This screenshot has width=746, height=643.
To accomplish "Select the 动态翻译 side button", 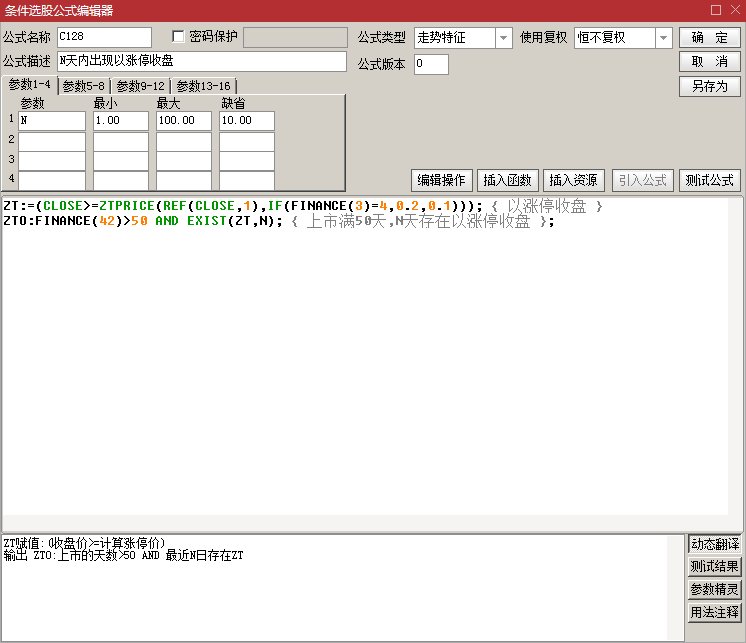I will coord(715,544).
